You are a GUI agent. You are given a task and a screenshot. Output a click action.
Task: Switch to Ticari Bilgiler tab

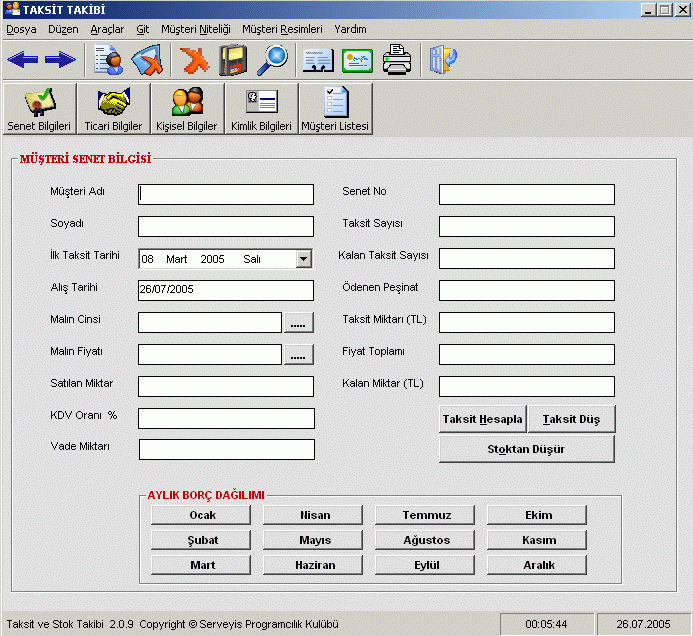click(x=113, y=109)
